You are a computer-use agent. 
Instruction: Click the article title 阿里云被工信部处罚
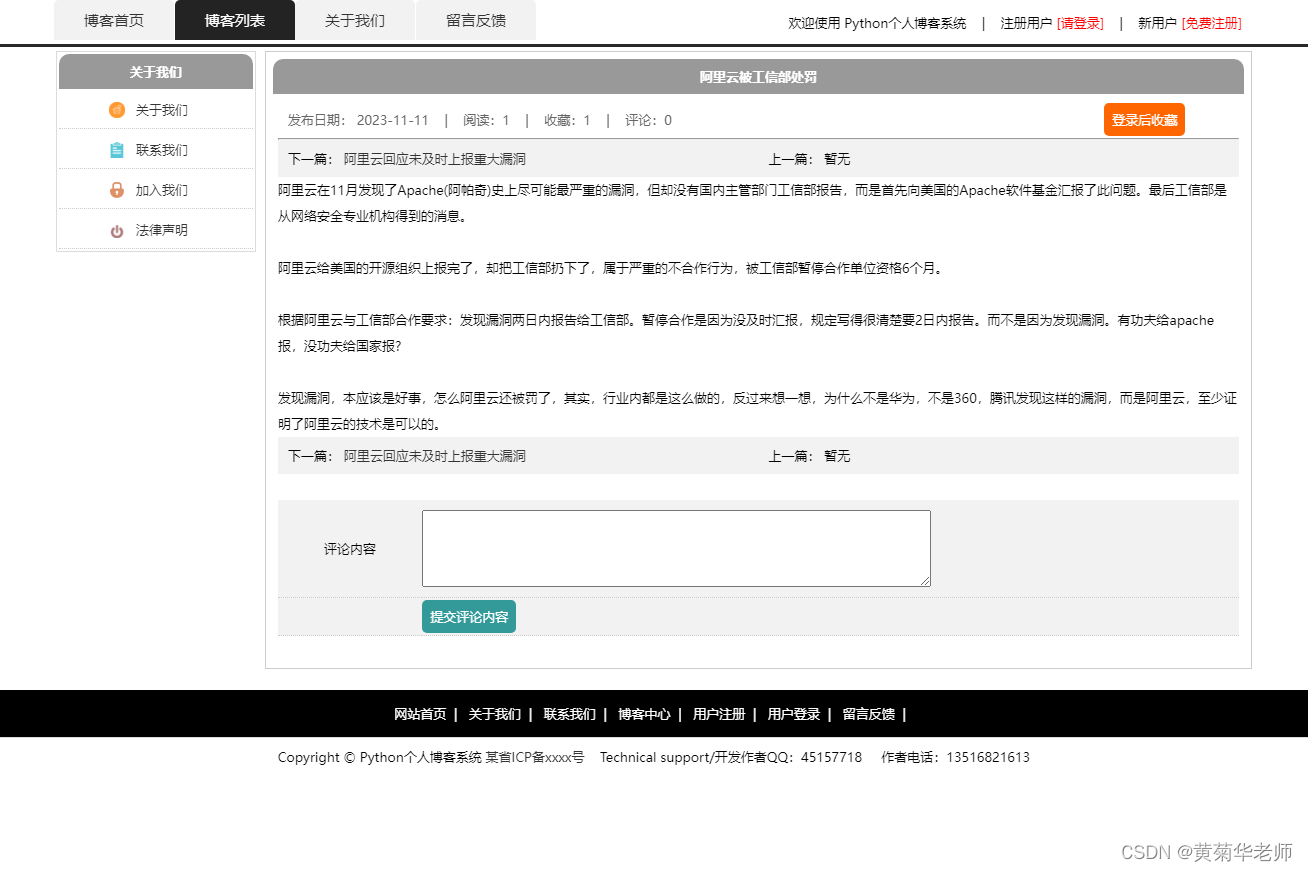tap(758, 77)
